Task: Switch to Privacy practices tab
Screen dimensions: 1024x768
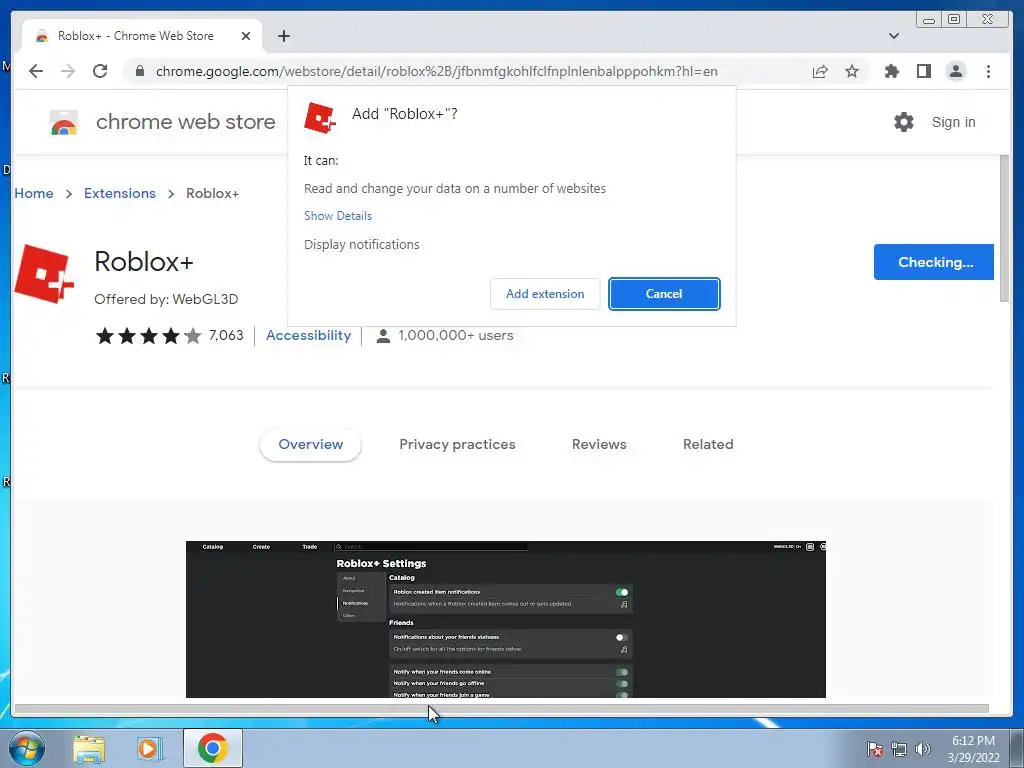Action: click(x=457, y=445)
